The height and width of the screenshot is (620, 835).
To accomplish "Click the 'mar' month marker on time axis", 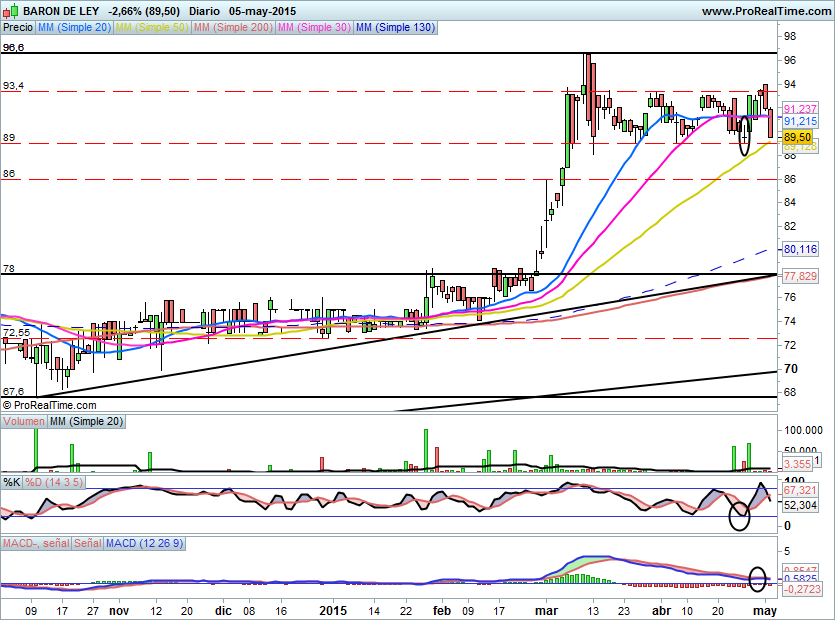I will pos(545,610).
